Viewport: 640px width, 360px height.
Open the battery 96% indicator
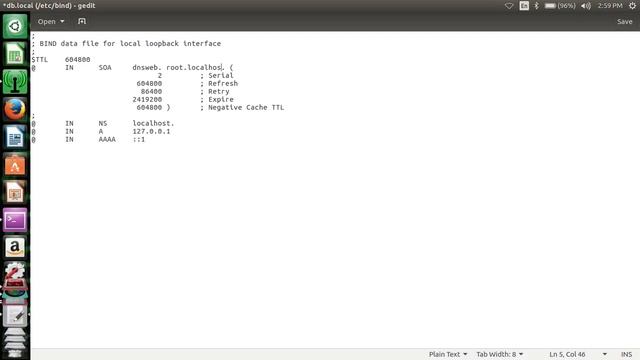point(560,6)
